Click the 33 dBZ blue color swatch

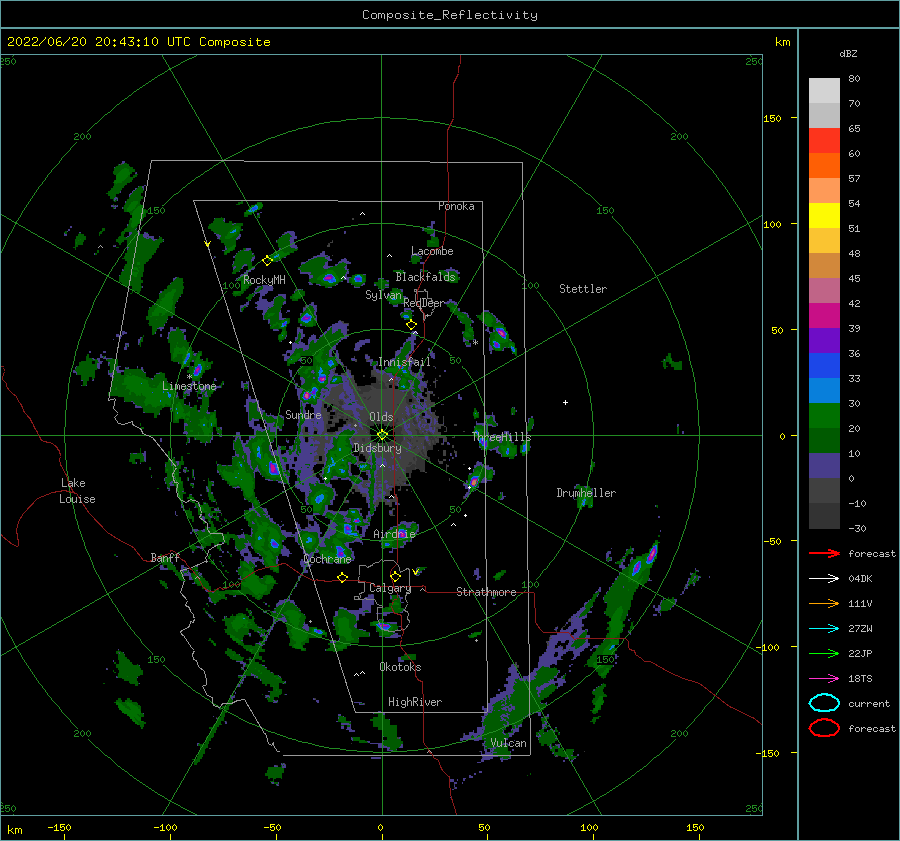824,365
